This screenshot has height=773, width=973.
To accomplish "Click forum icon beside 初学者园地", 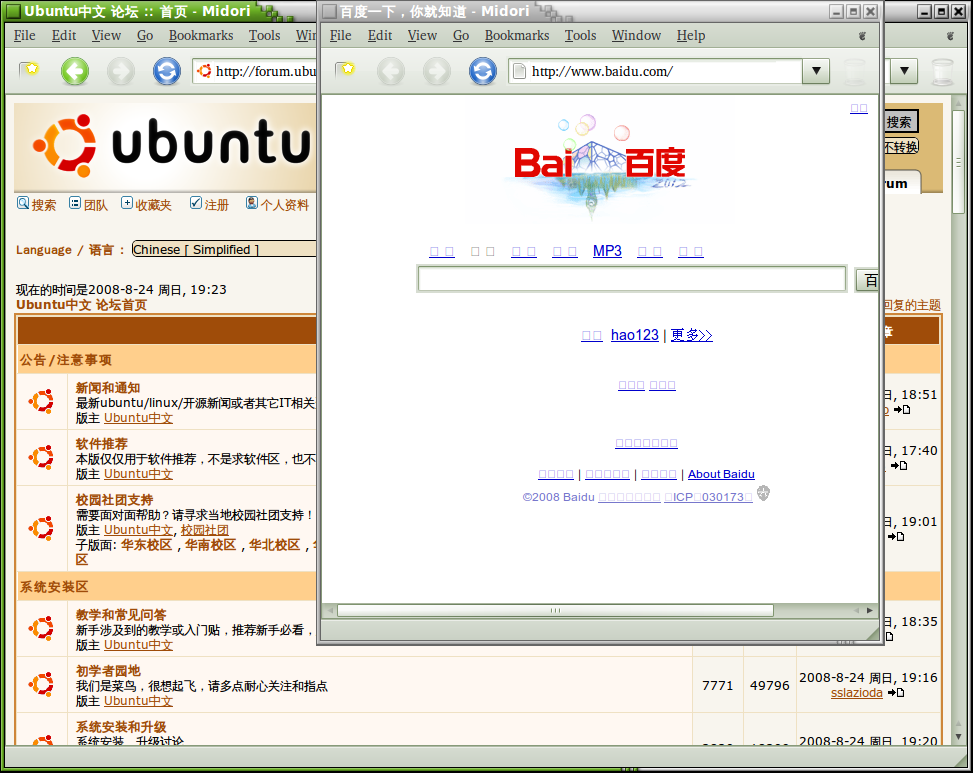I will tap(42, 684).
